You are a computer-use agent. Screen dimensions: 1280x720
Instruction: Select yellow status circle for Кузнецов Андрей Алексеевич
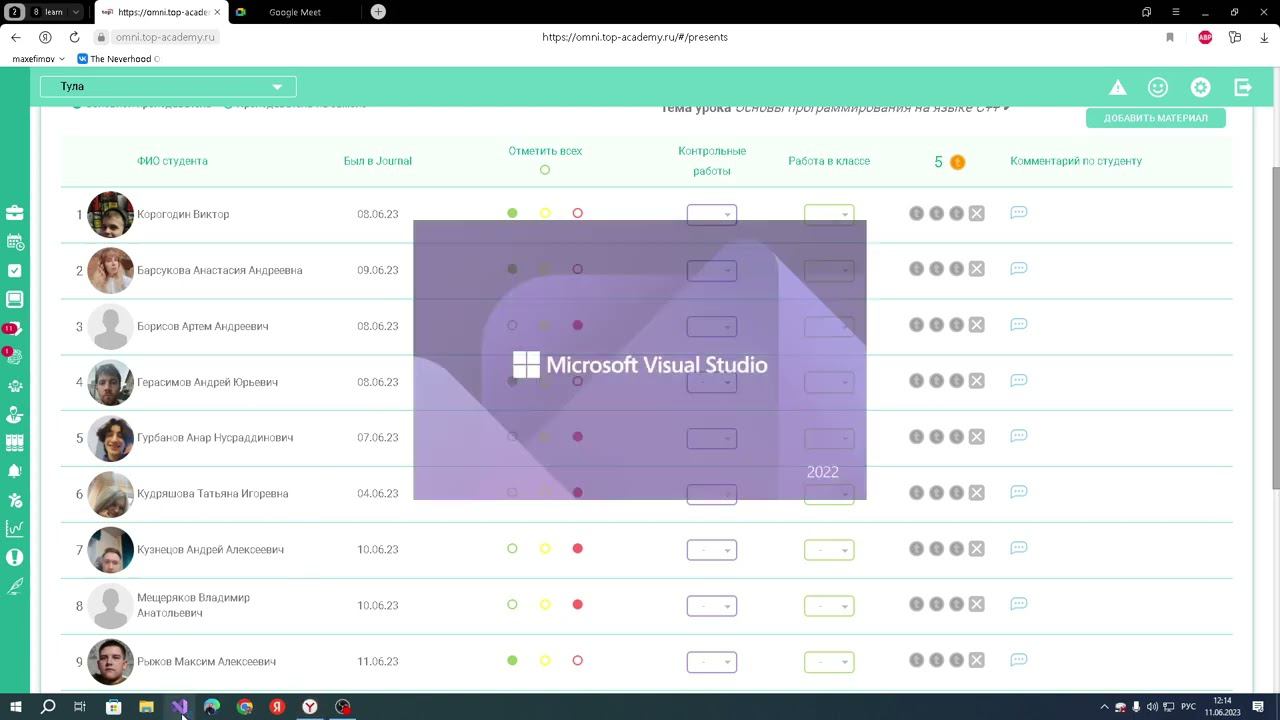click(x=545, y=548)
